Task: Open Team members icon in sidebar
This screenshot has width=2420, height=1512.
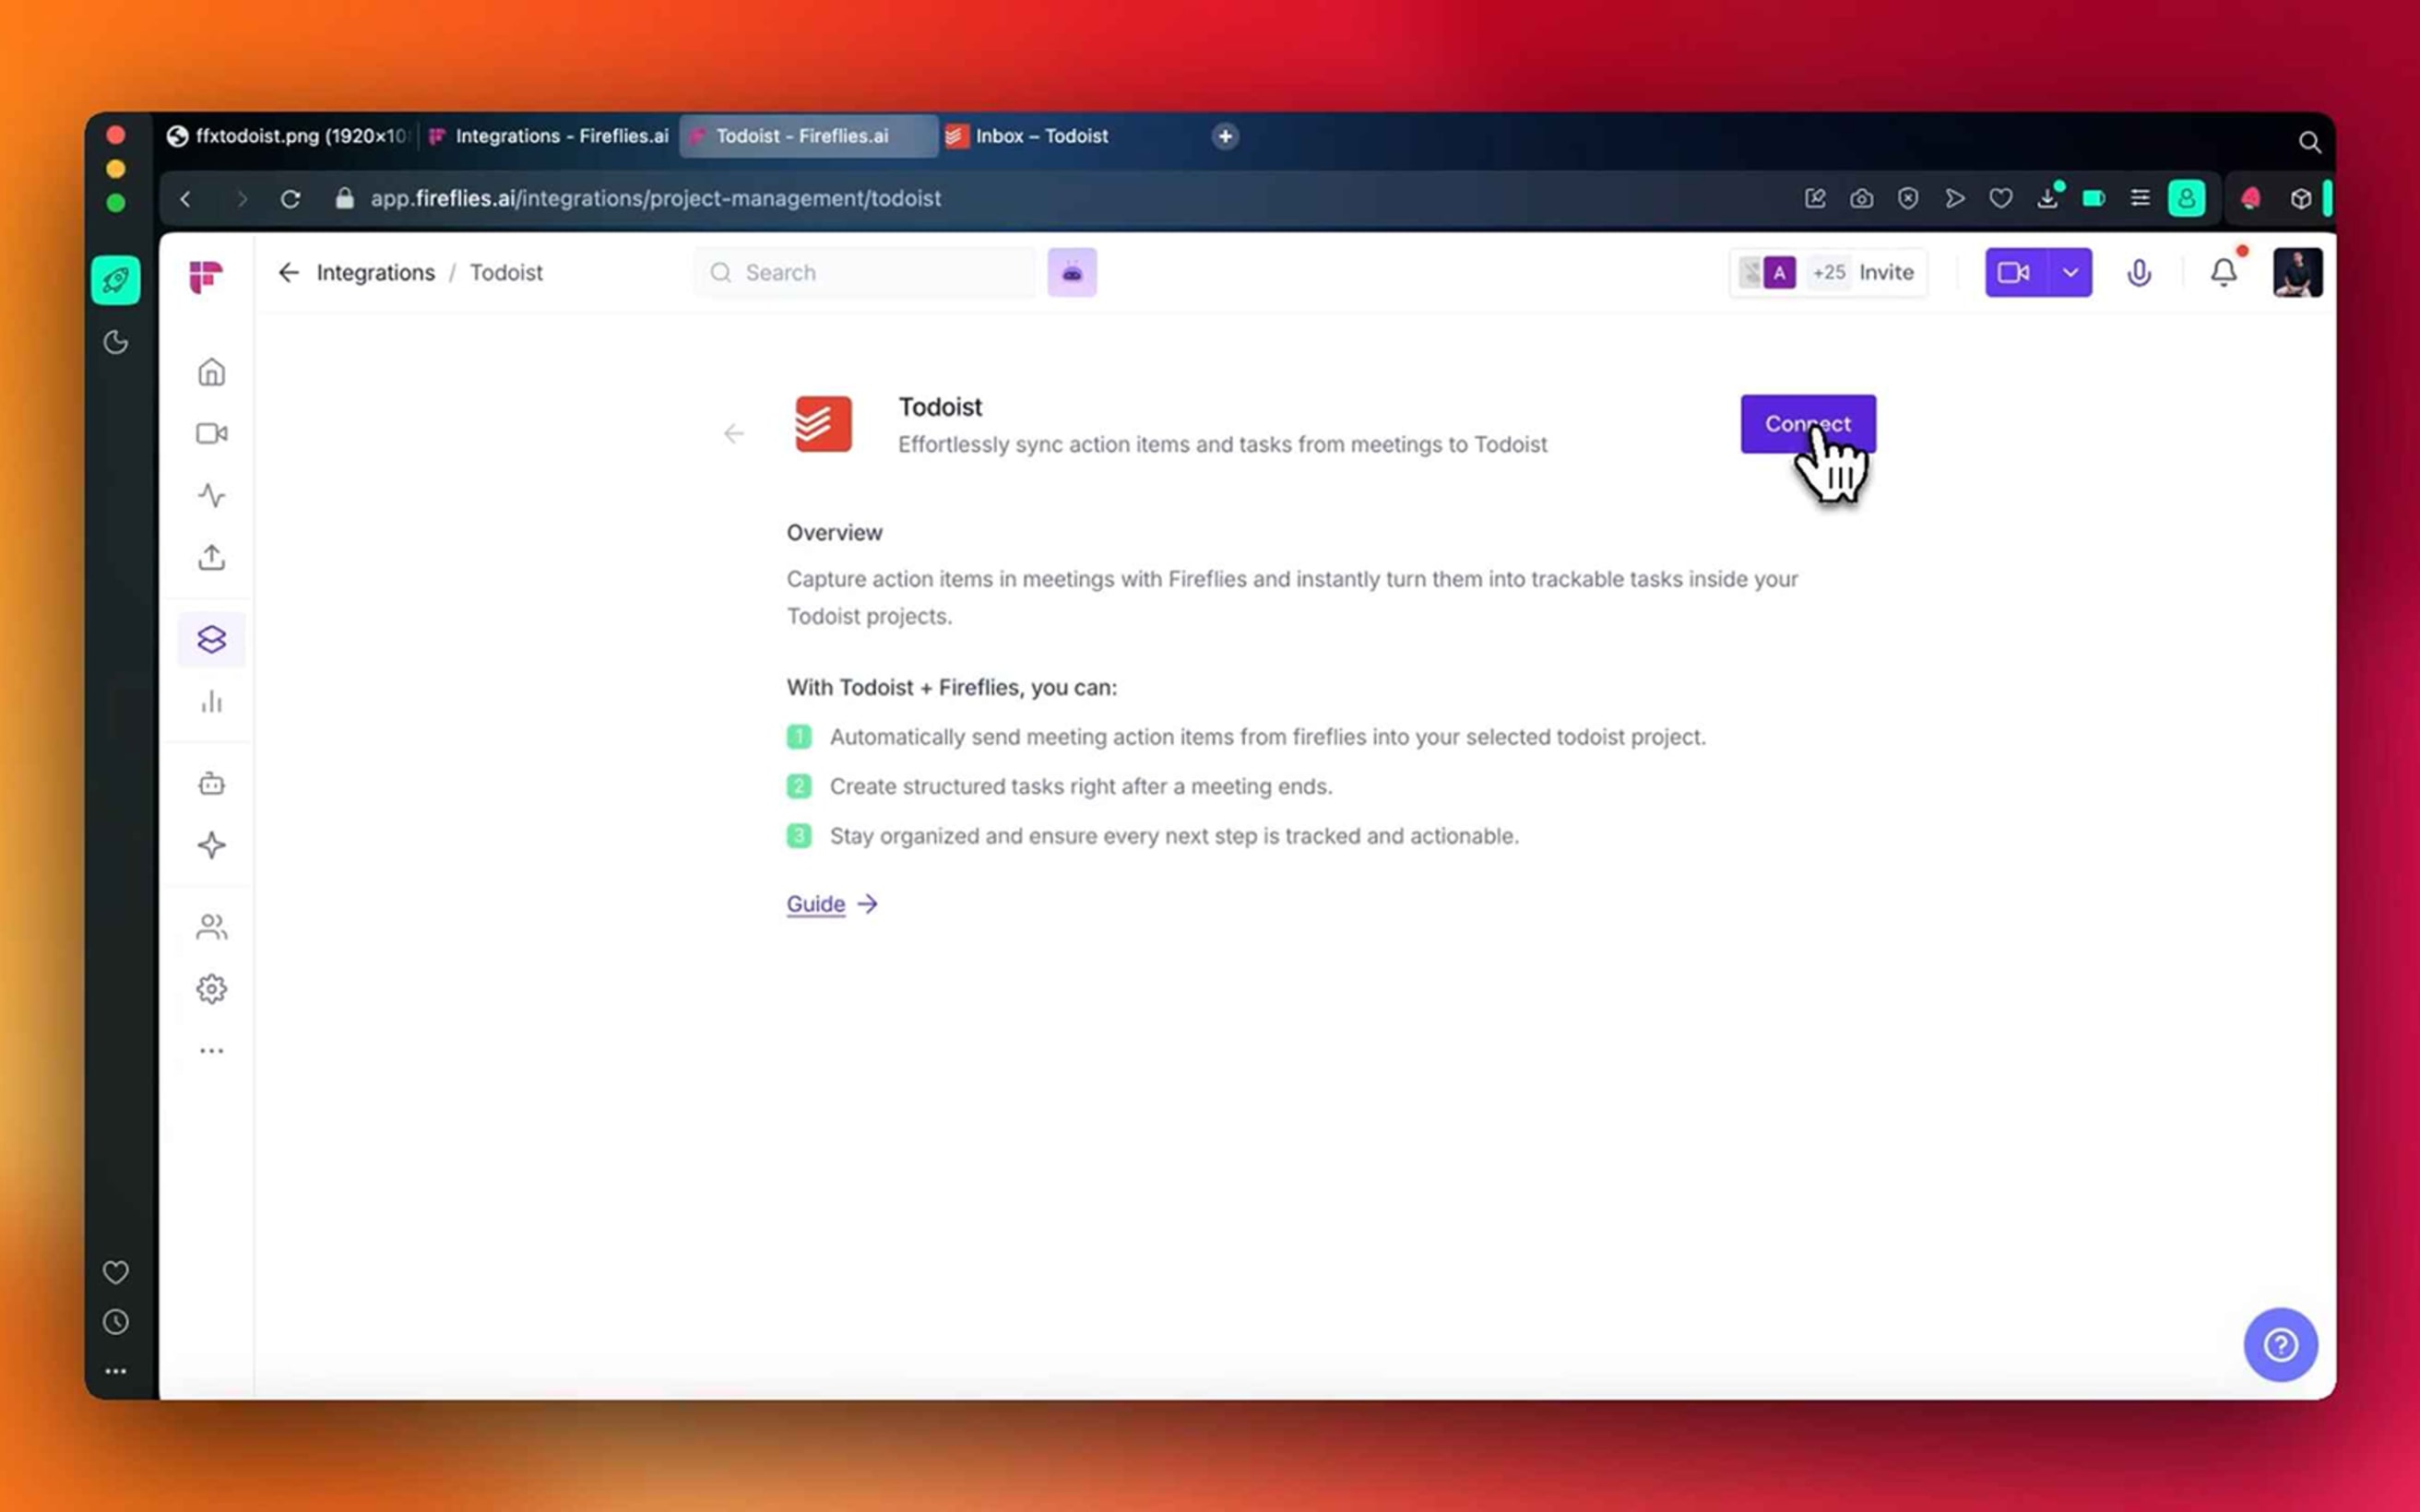Action: click(211, 927)
